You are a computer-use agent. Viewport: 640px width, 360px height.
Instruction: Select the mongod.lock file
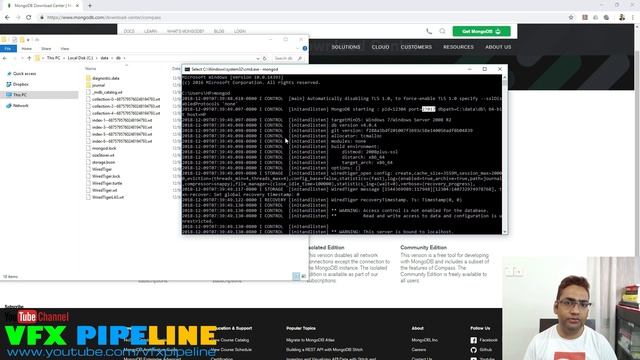point(104,148)
